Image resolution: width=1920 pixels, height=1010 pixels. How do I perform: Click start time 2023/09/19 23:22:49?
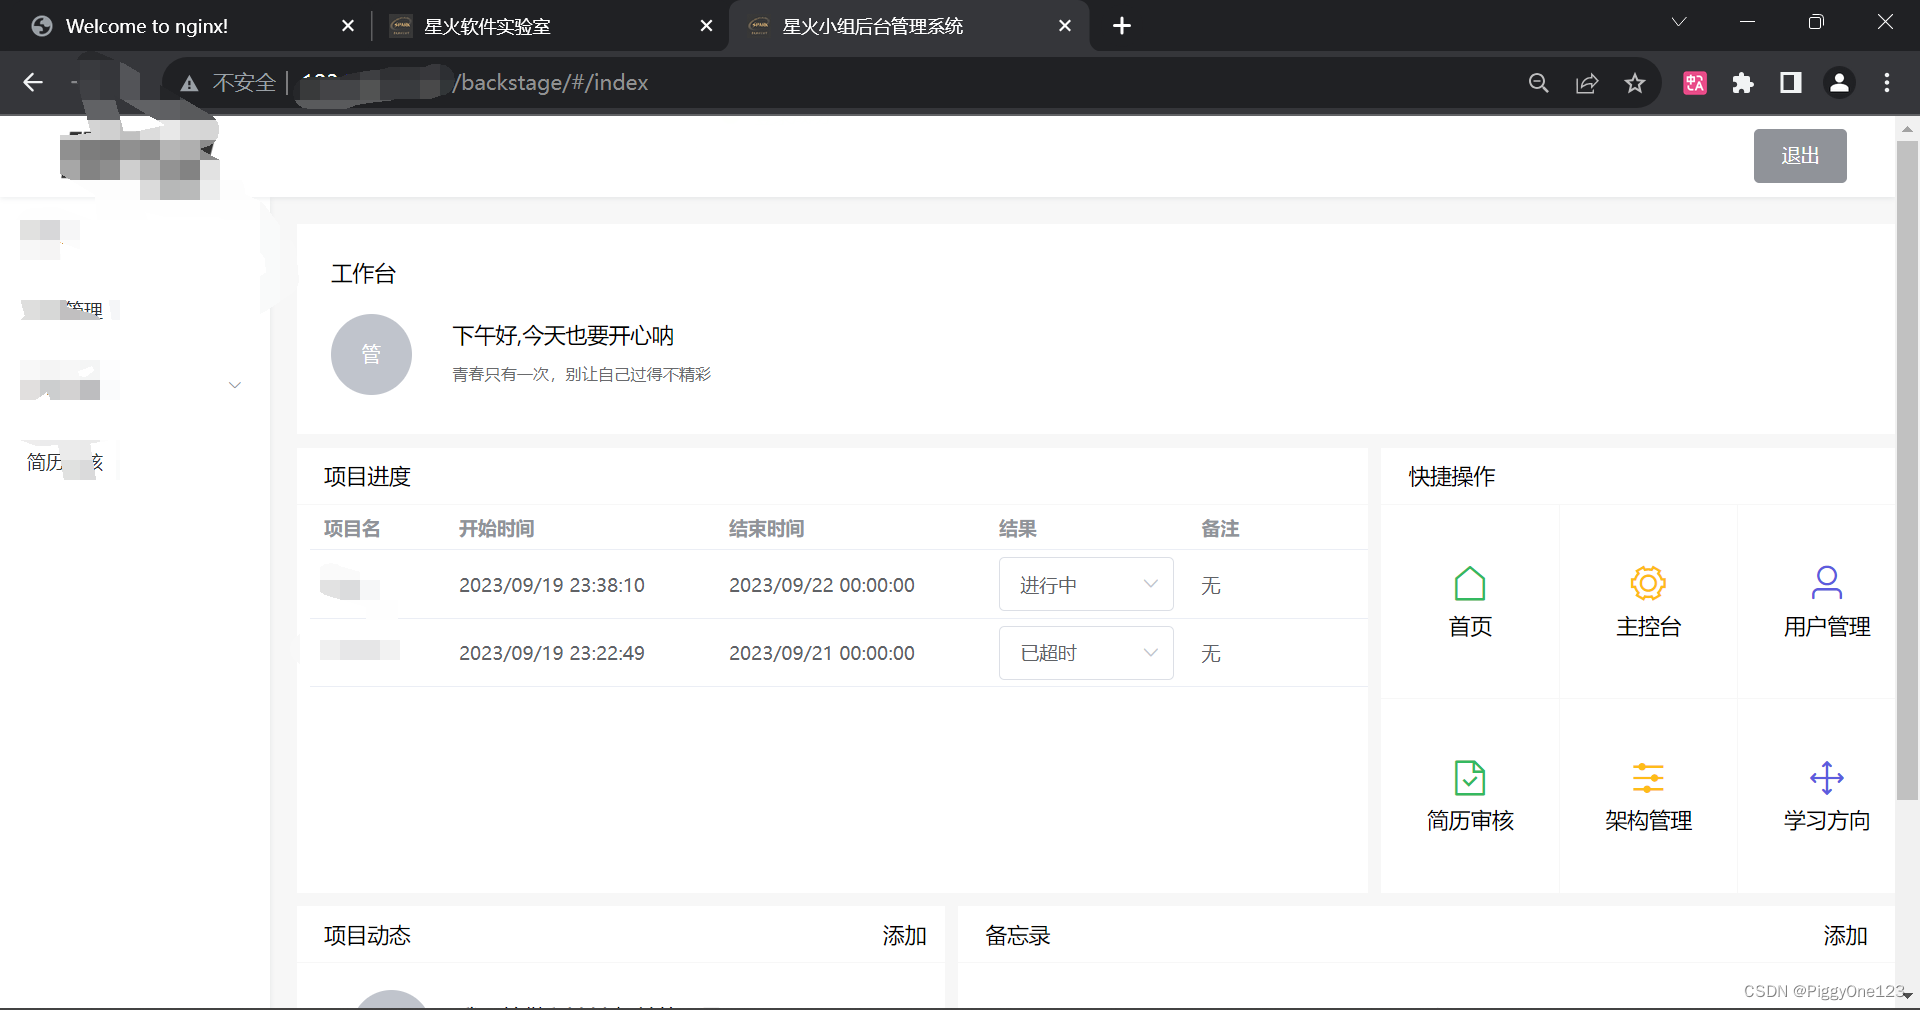pos(552,653)
